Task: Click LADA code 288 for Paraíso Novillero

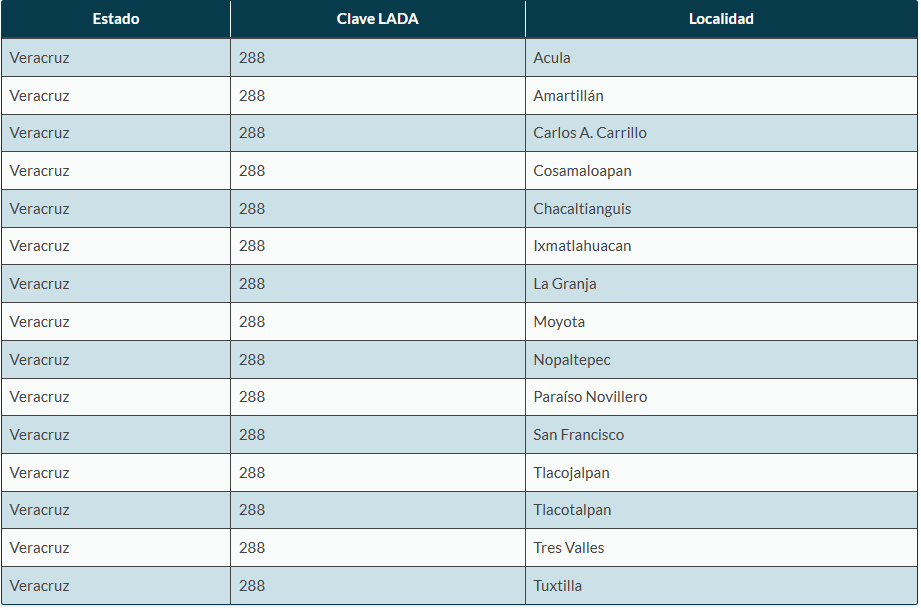Action: 252,397
